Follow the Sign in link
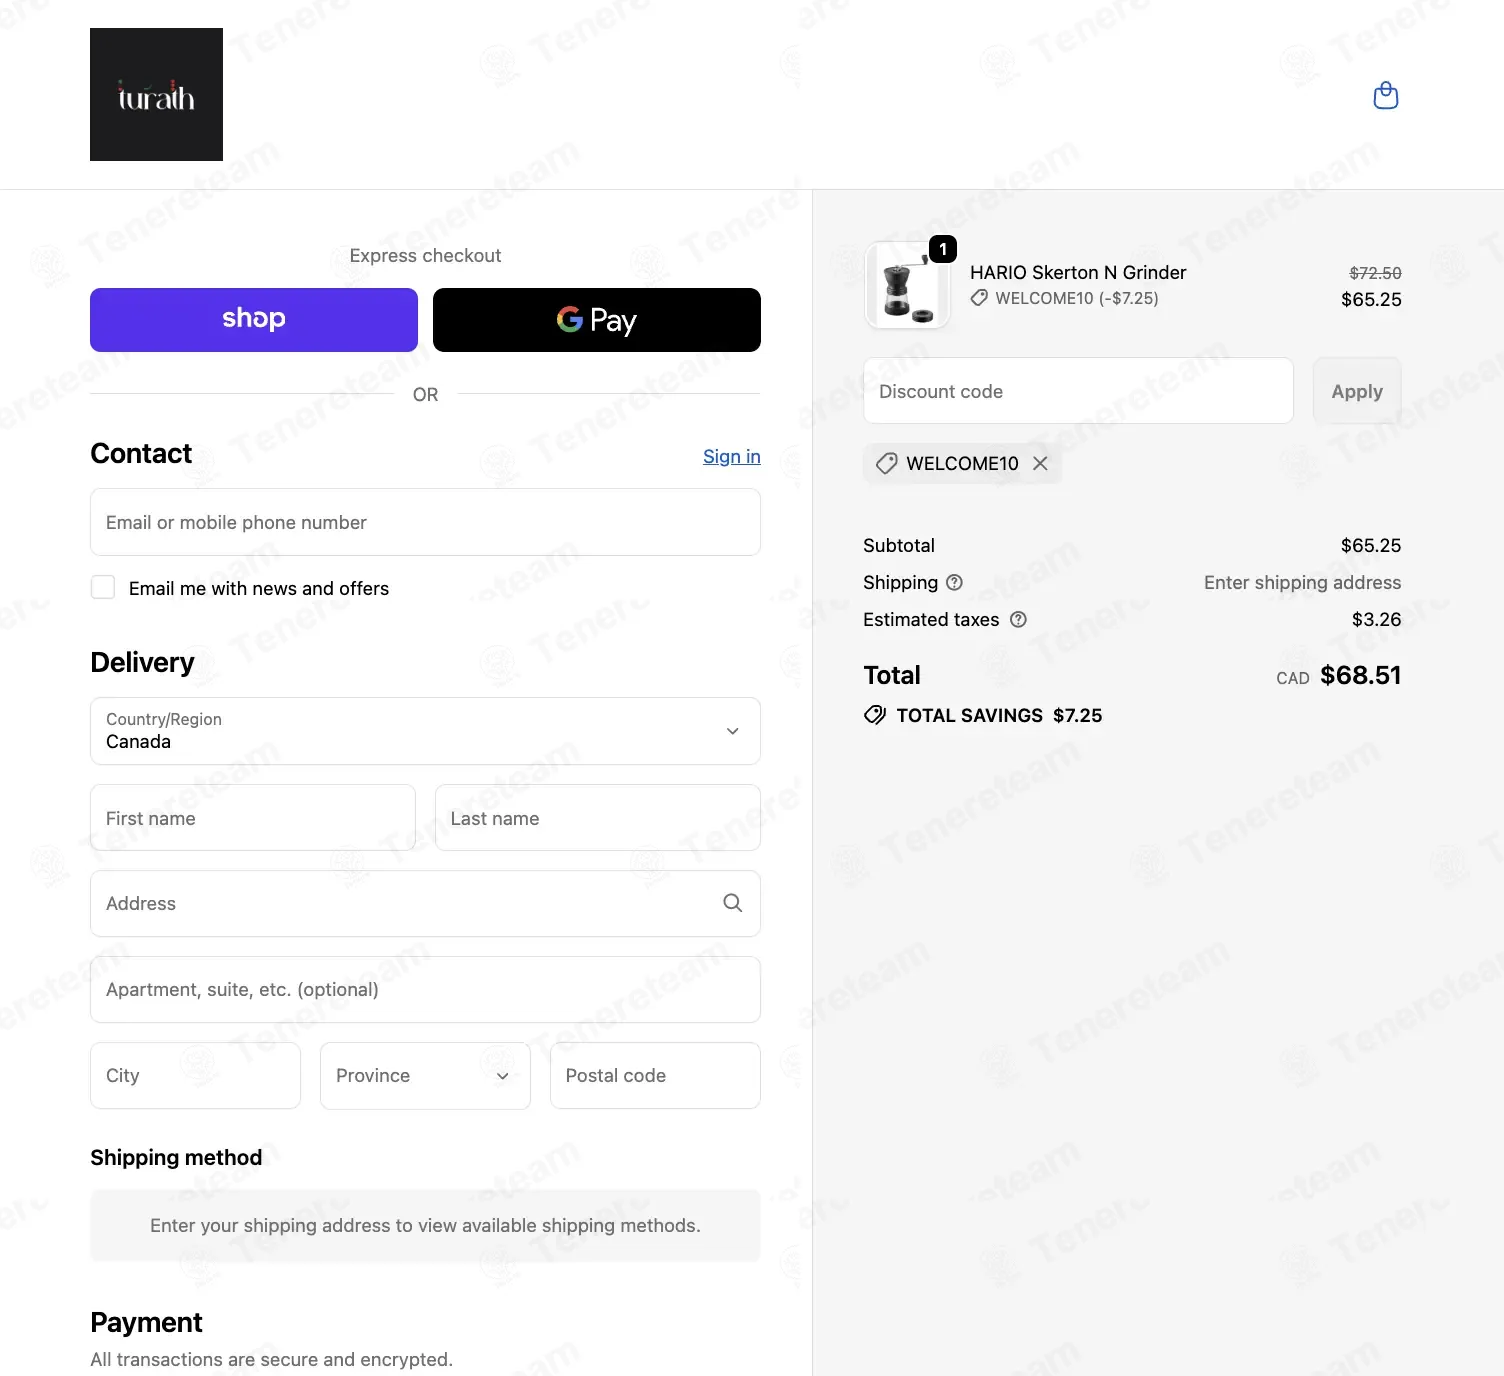 click(732, 456)
